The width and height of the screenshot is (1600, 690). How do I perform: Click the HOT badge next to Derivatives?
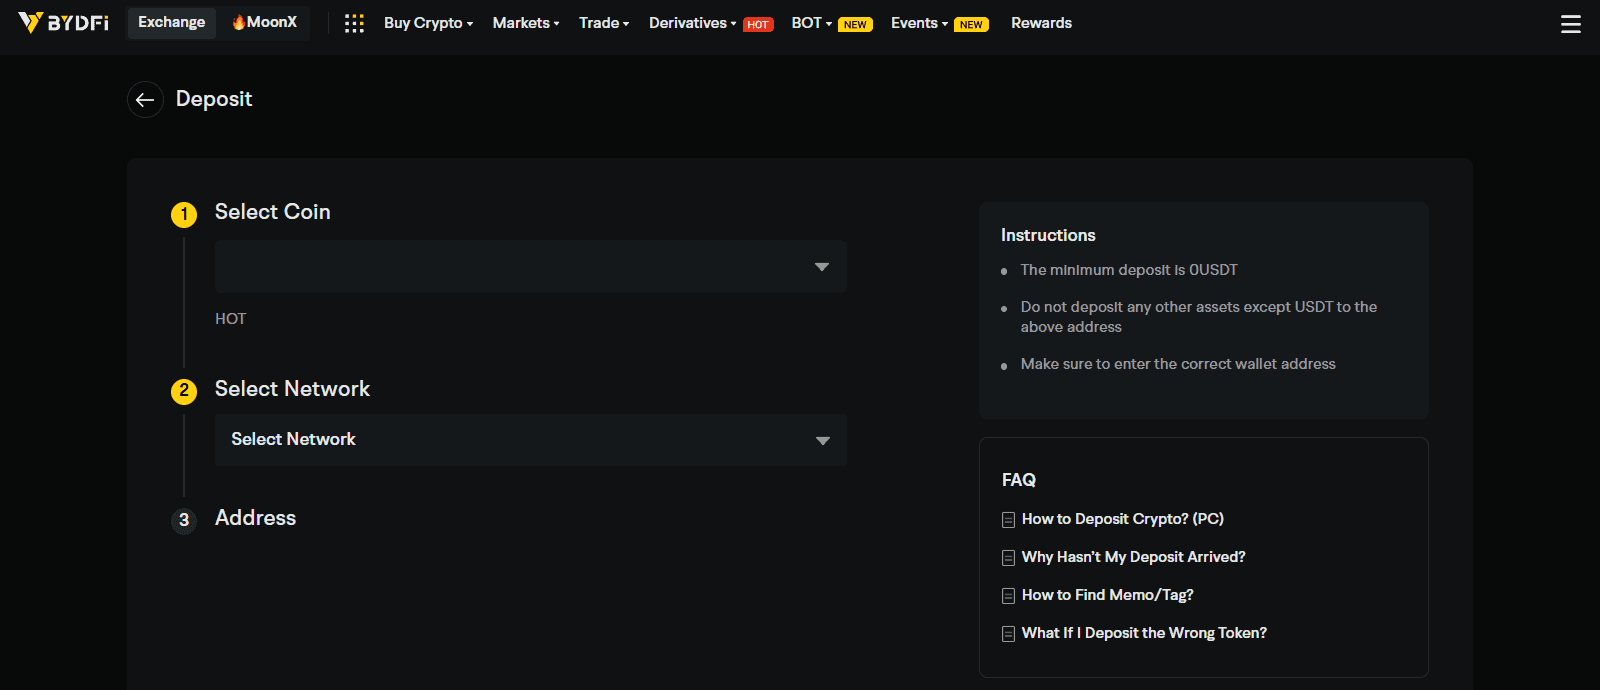(758, 25)
